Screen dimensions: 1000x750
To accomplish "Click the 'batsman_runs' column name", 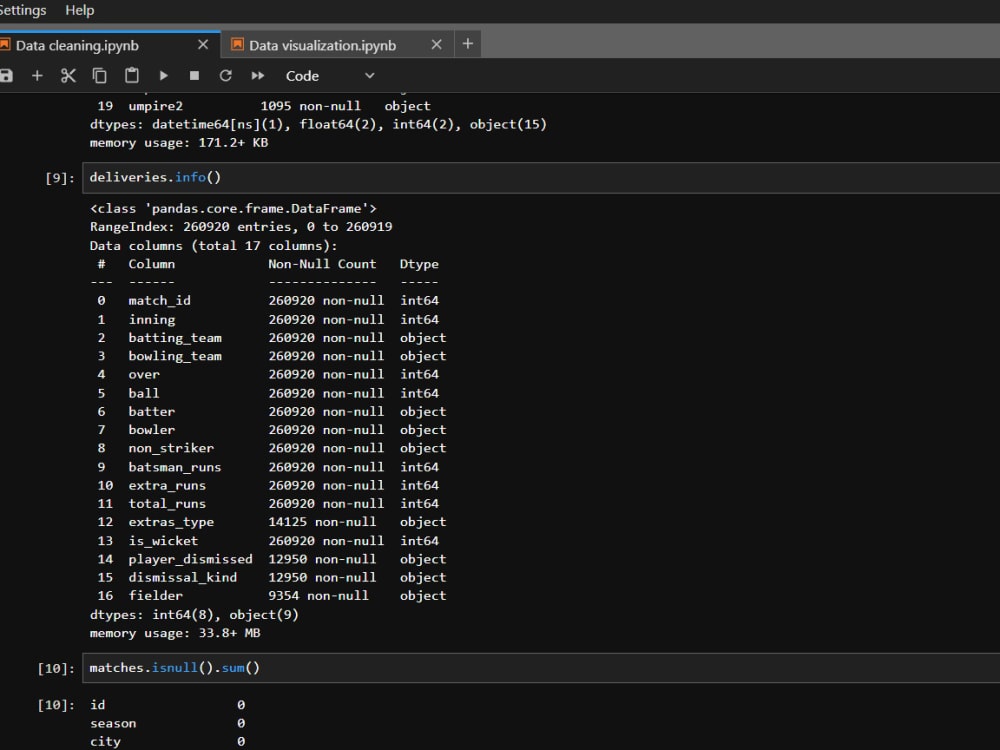I will [175, 467].
